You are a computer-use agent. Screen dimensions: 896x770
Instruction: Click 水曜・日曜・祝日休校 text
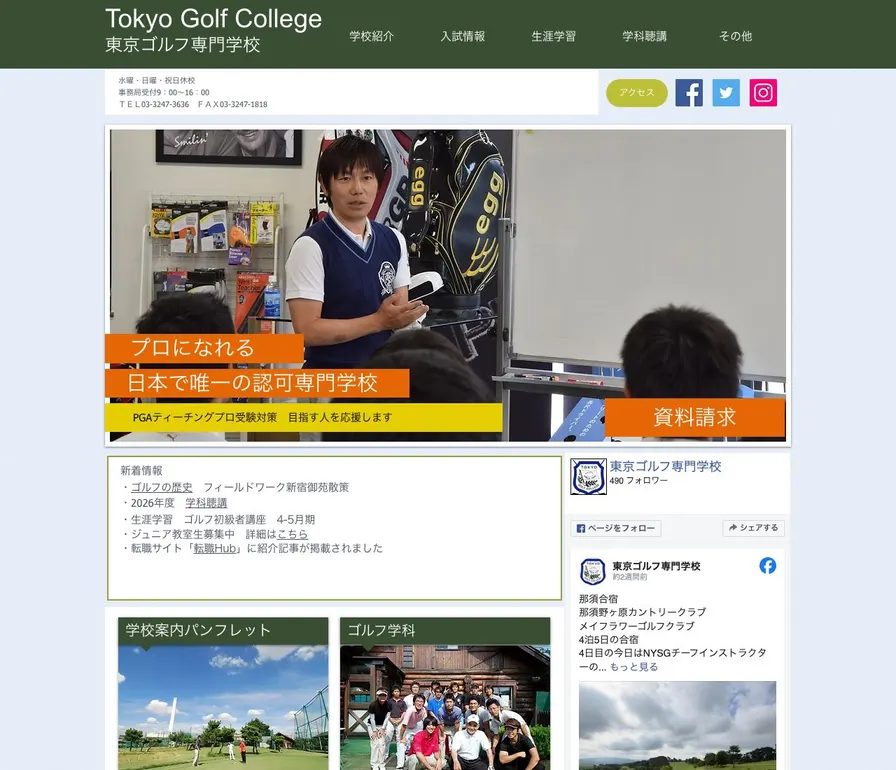[x=157, y=81]
